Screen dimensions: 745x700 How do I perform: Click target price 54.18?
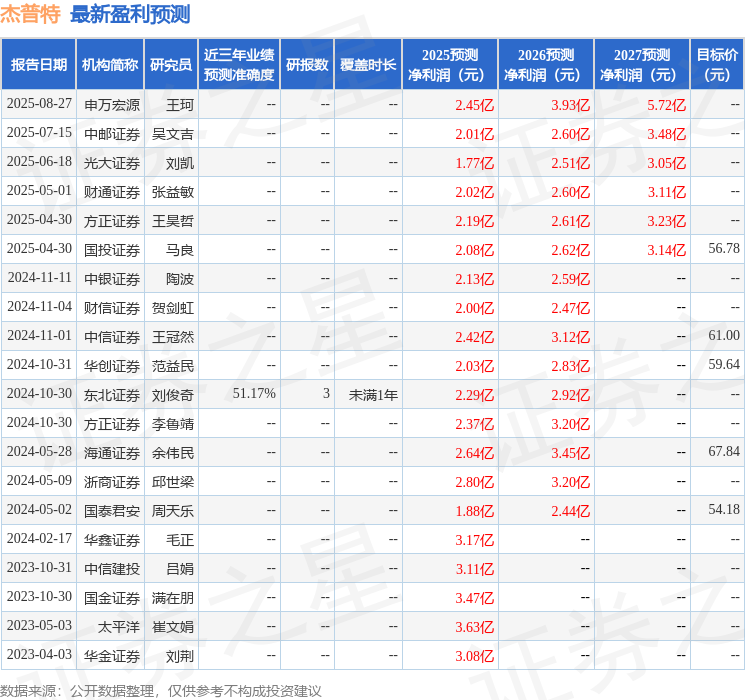coord(724,509)
